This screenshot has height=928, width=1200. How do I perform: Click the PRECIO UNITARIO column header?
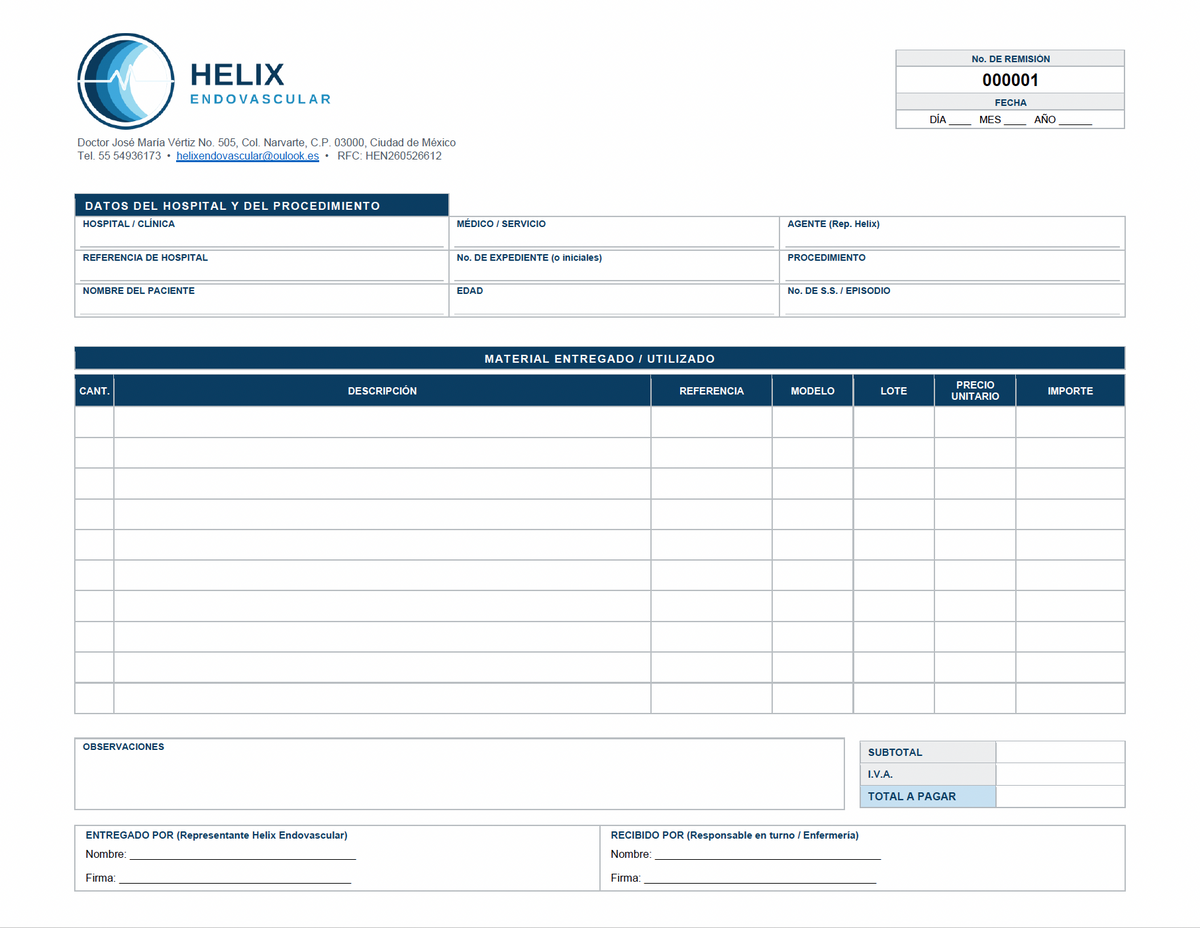pos(975,391)
